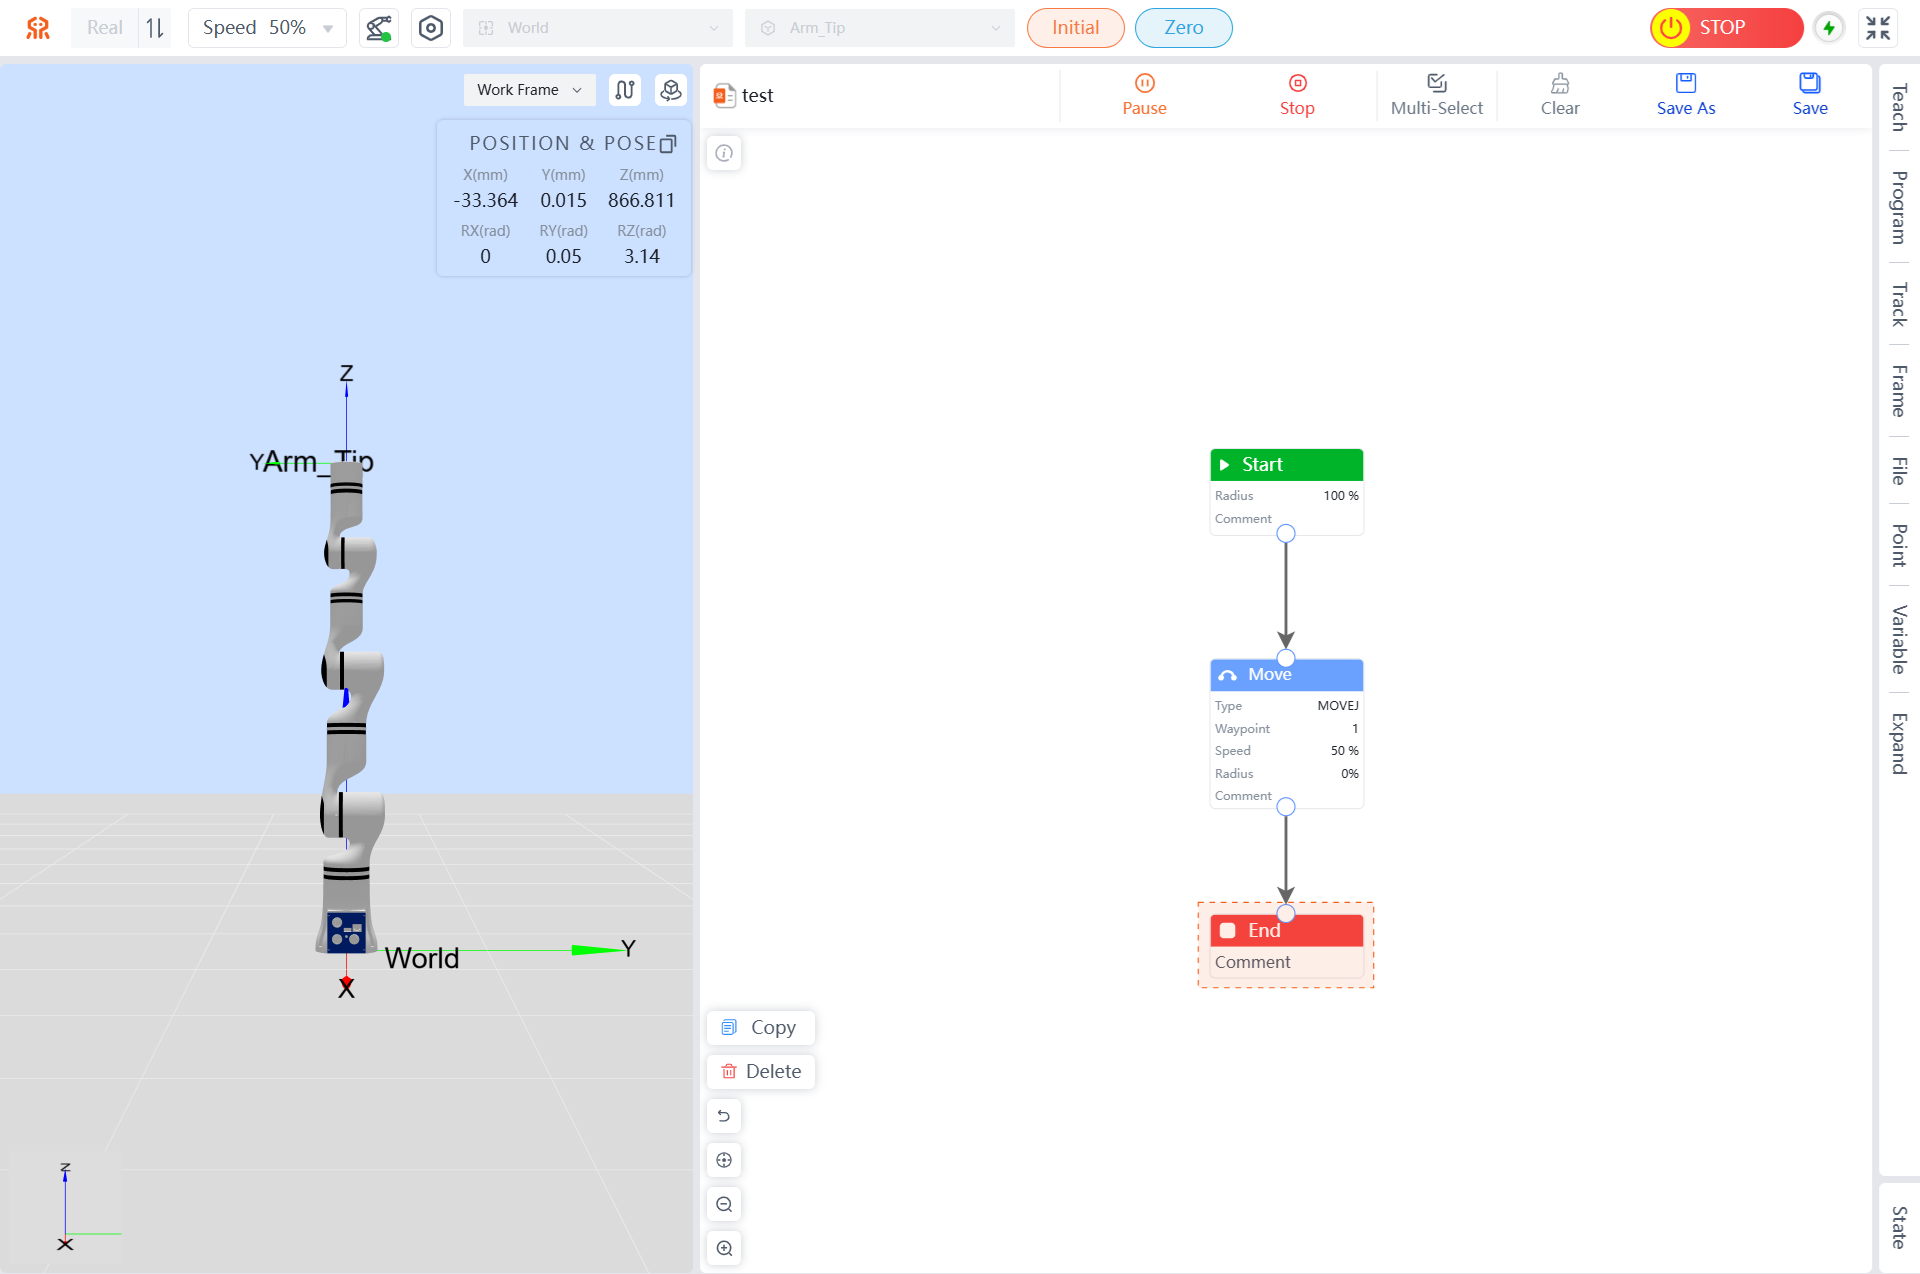The height and width of the screenshot is (1274, 1920).
Task: Toggle the lightning power status button
Action: coord(1828,28)
